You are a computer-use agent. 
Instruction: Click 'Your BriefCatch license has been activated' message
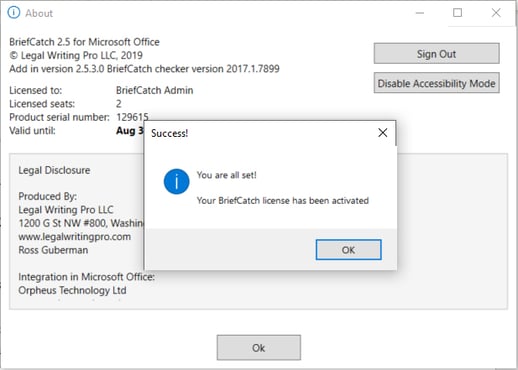coord(283,201)
